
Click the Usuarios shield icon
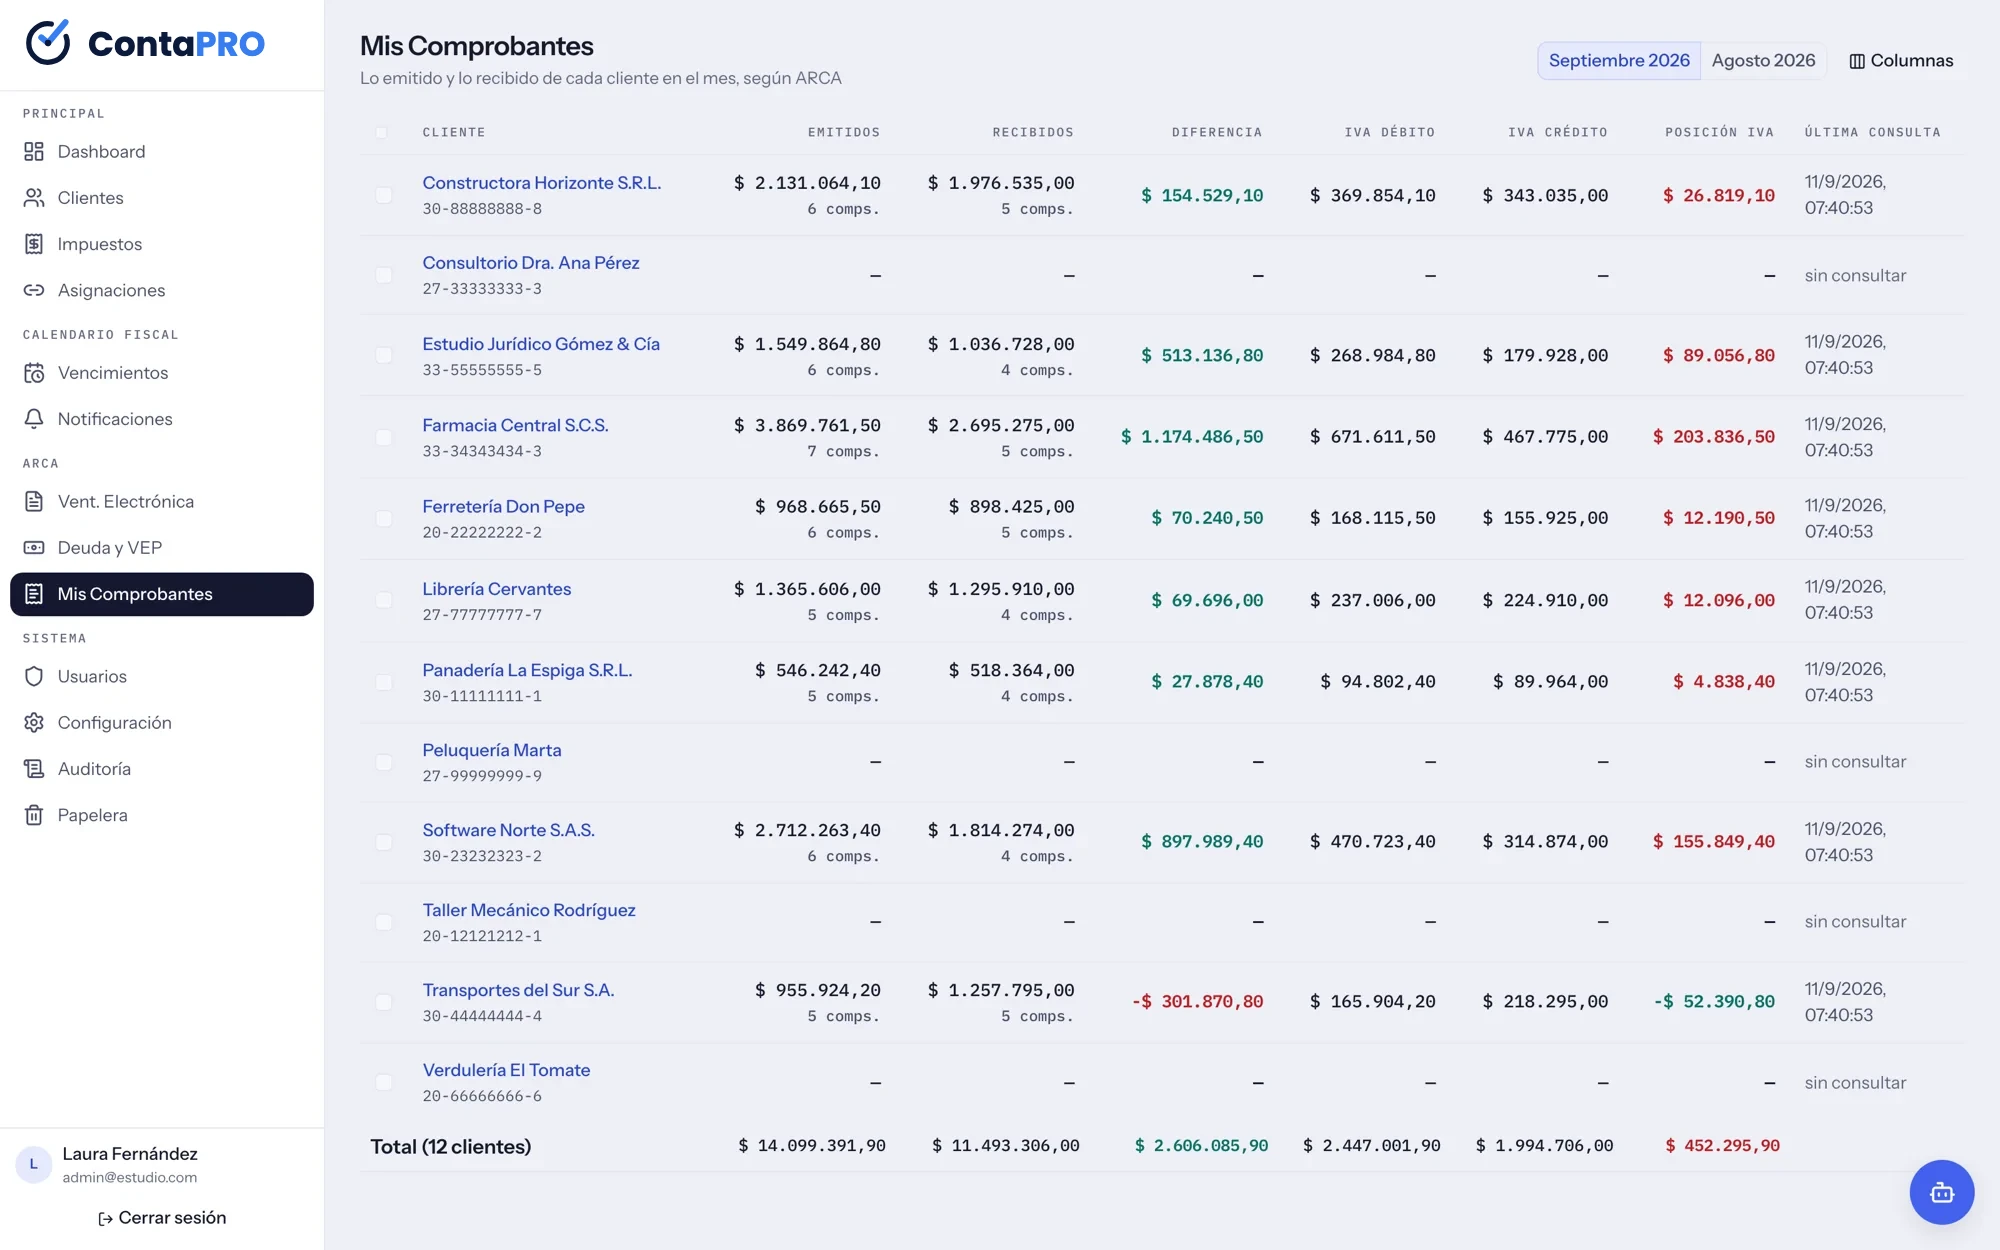pos(34,677)
